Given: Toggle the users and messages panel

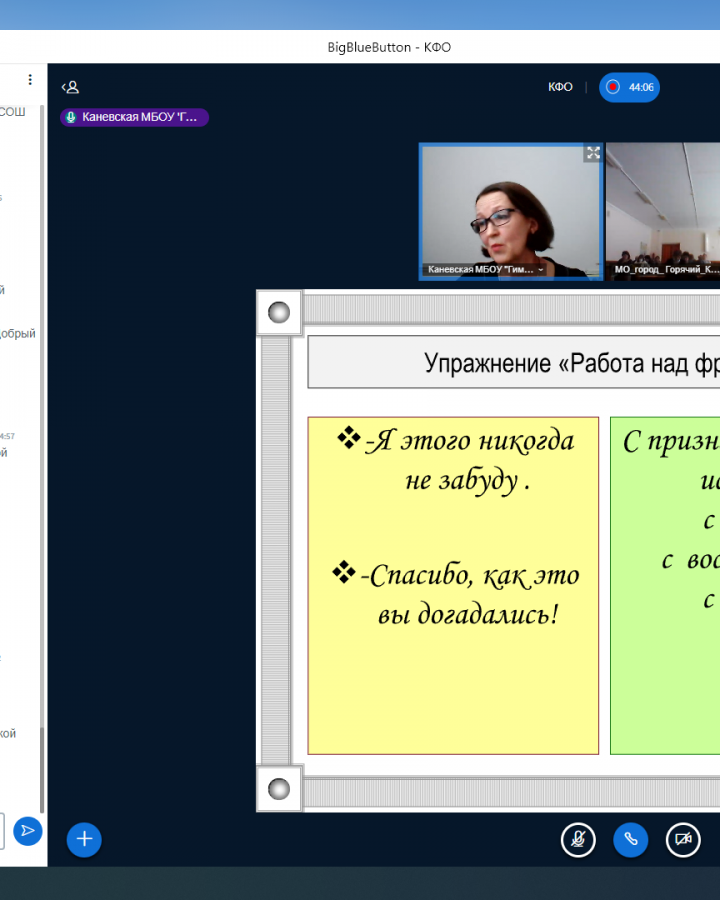Looking at the screenshot, I should 70,87.
